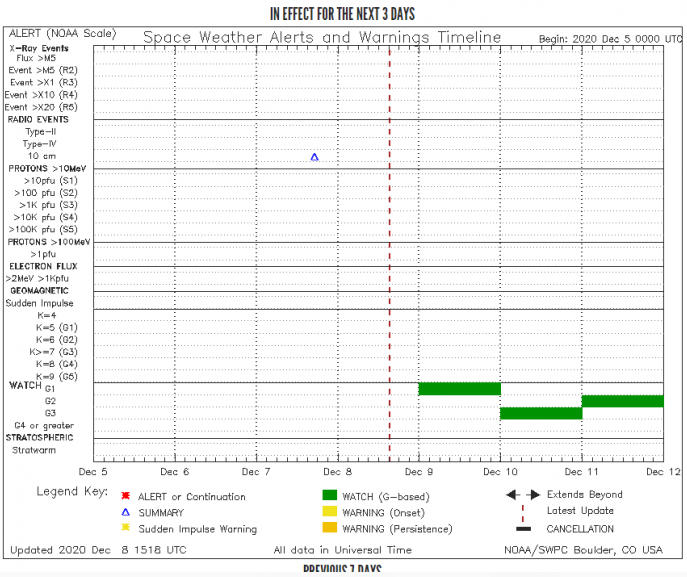This screenshot has width=687, height=577.
Task: Click the blue summary triangle on the timeline
Action: point(315,157)
